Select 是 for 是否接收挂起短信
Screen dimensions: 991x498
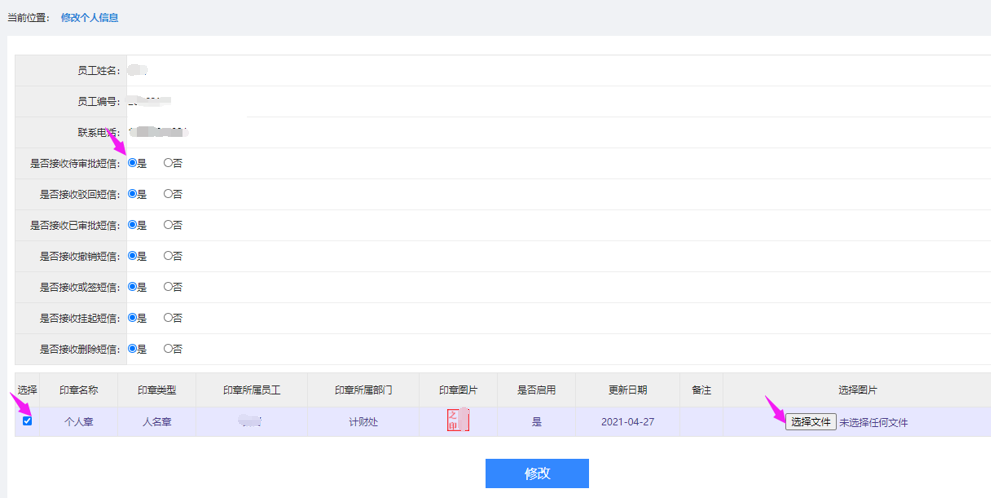coord(132,318)
